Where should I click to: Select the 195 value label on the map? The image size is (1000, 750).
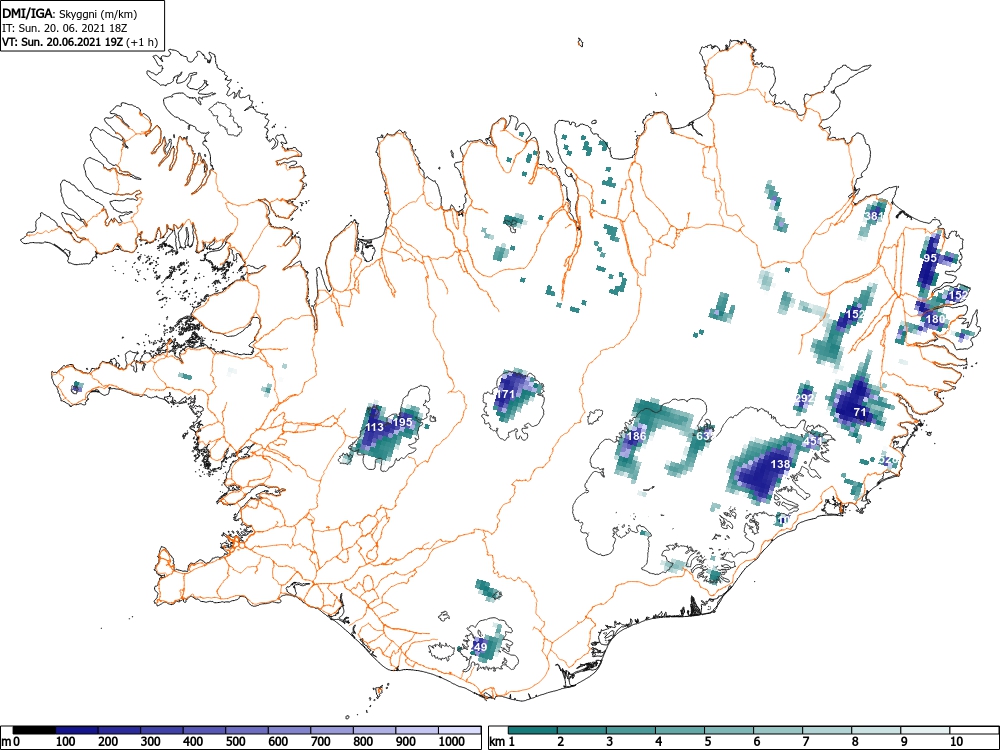[402, 422]
